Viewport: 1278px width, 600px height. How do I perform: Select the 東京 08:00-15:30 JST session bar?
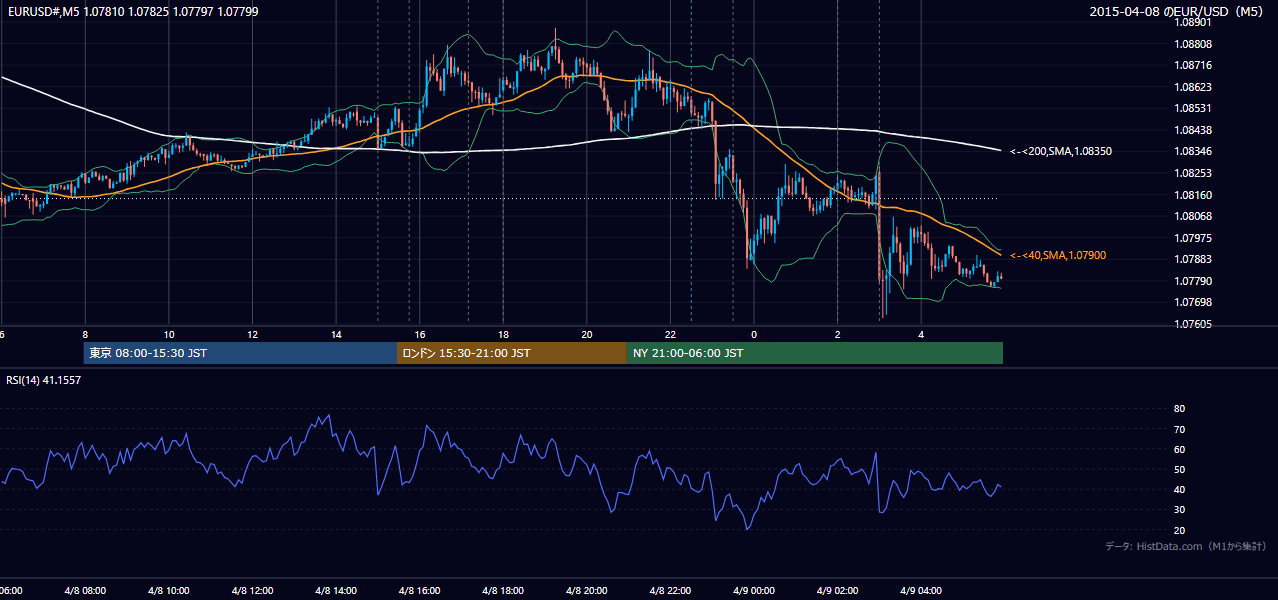pos(240,353)
